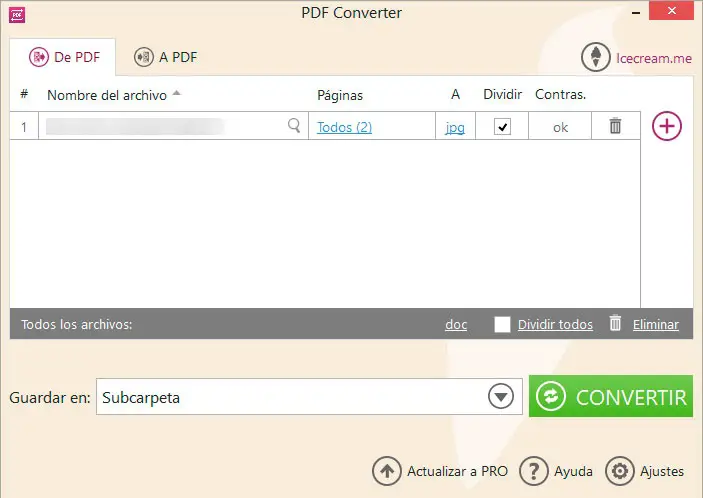This screenshot has width=703, height=498.
Task: Click the Eliminar link to remove all
Action: [x=655, y=324]
